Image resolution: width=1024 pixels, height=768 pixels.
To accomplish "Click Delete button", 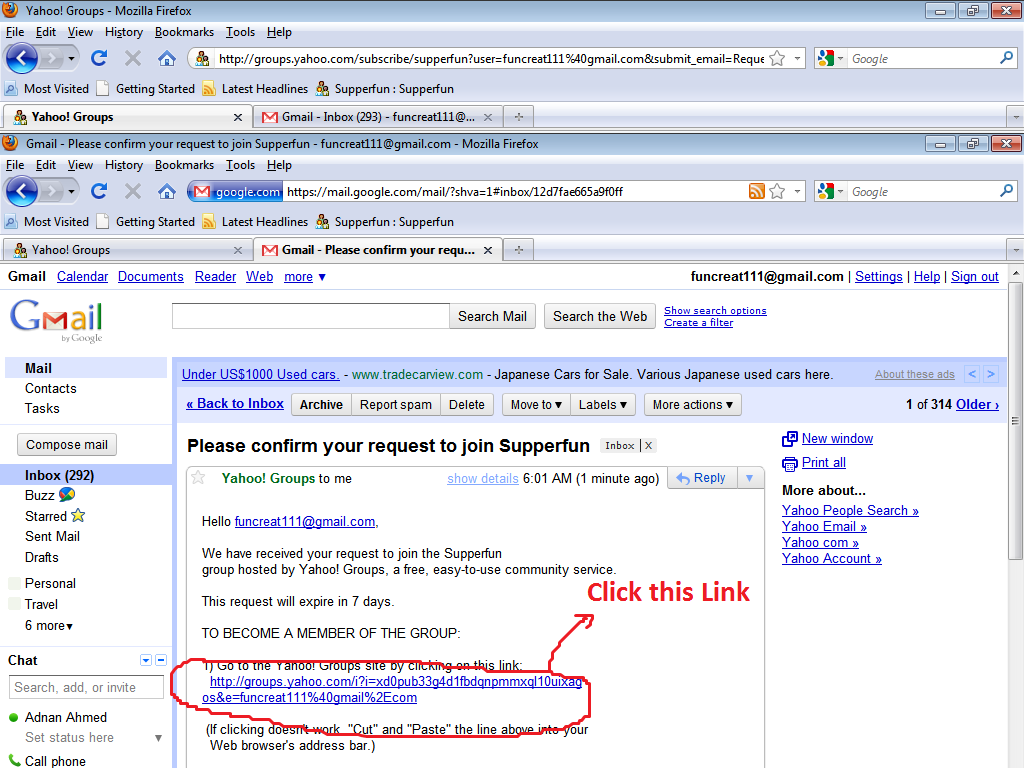I will pyautogui.click(x=467, y=404).
